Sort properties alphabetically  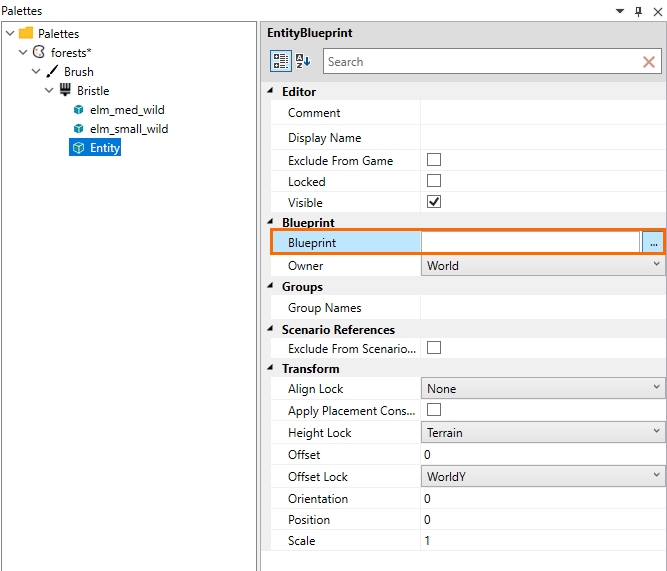click(303, 61)
